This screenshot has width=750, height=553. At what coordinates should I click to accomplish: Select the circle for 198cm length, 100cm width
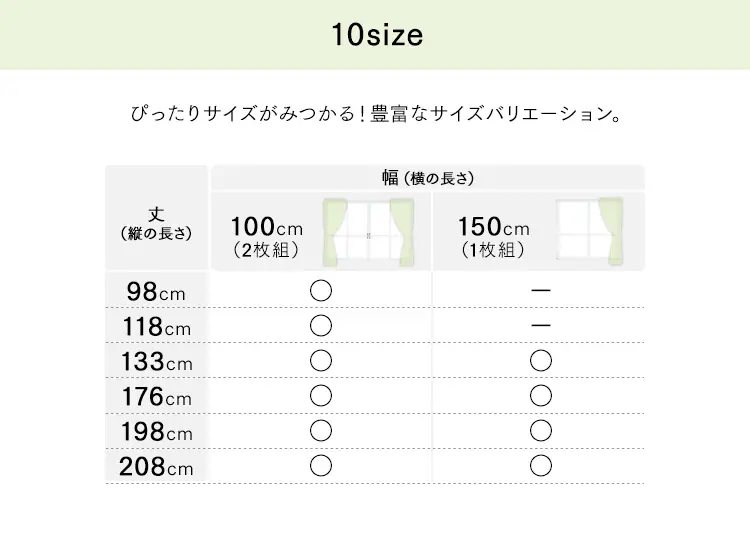[321, 431]
